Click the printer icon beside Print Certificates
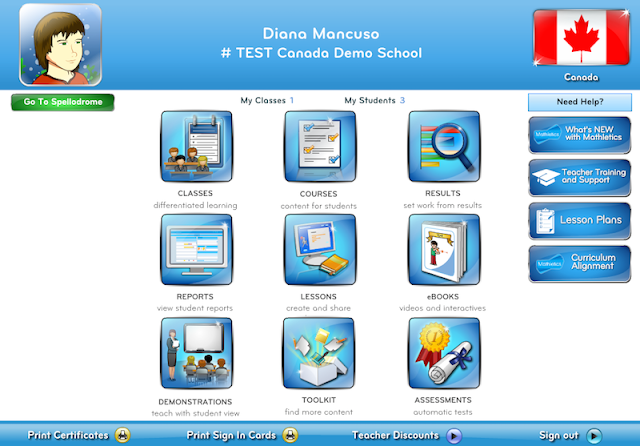 [122, 435]
